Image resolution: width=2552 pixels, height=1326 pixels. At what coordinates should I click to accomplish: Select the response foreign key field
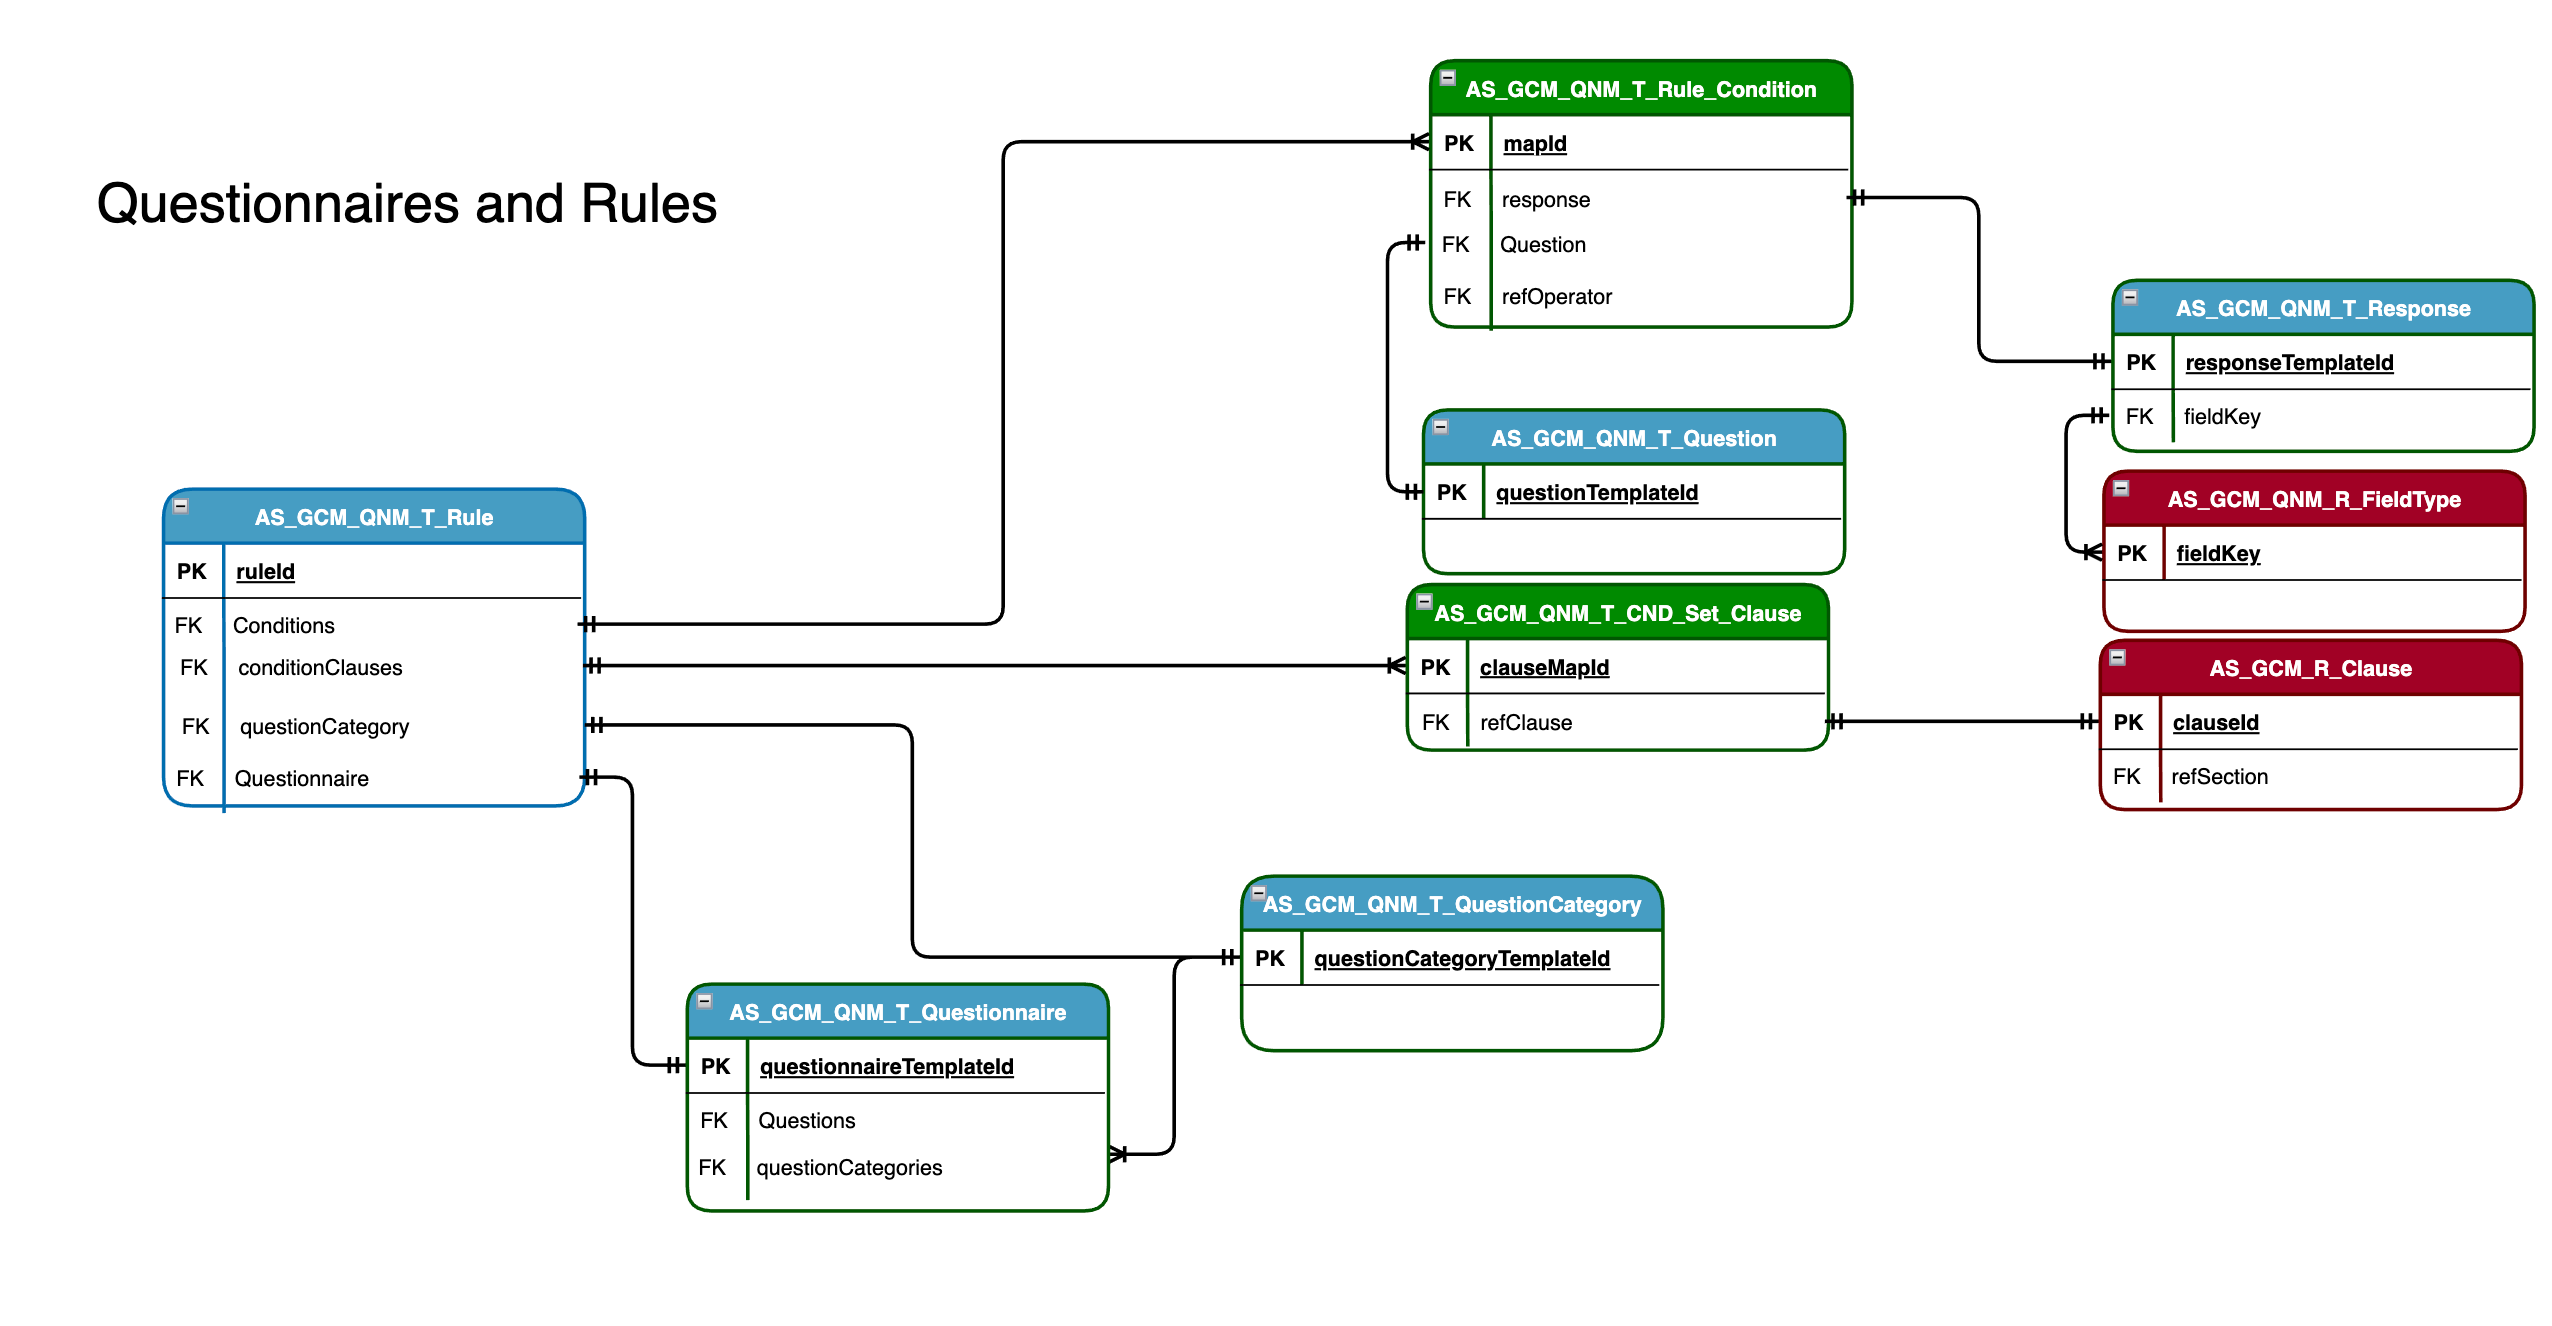click(1546, 200)
